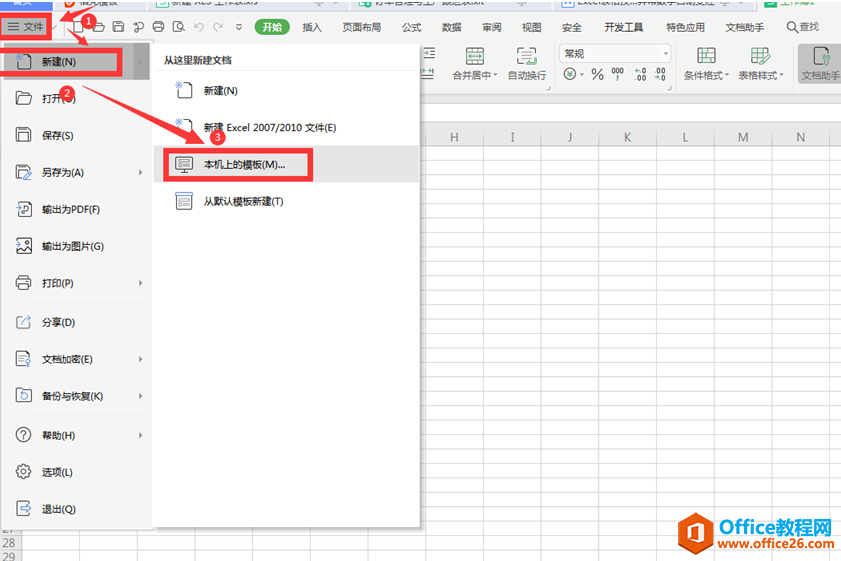Click the printer icon in quick toolbar
The image size is (841, 561).
click(x=159, y=26)
